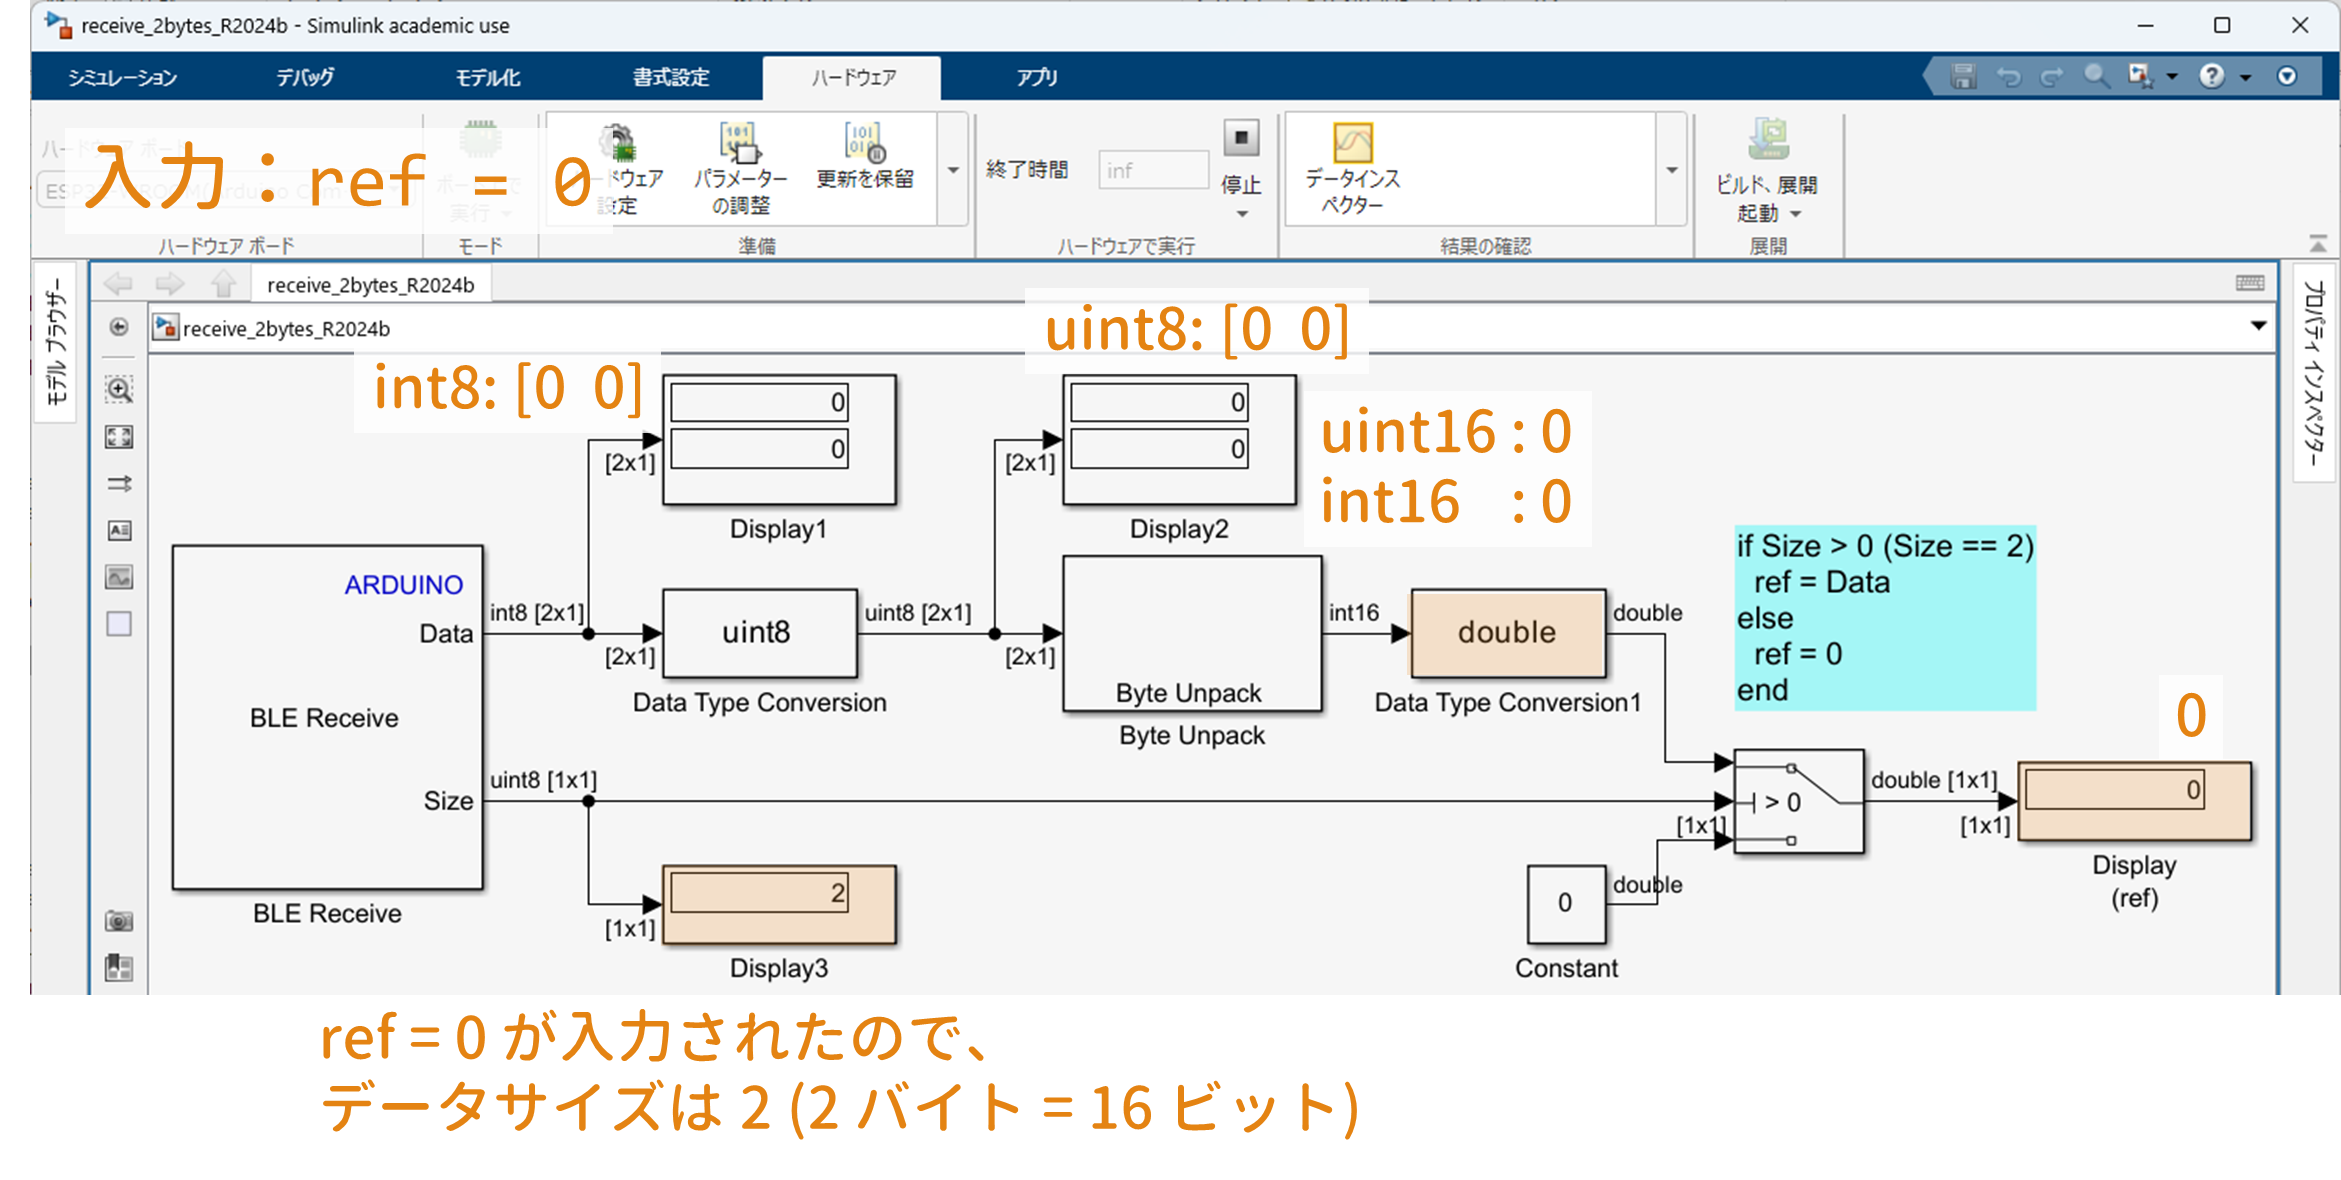Click the fit-to-view icon in palette
2341x1180 pixels.
pos(119,437)
